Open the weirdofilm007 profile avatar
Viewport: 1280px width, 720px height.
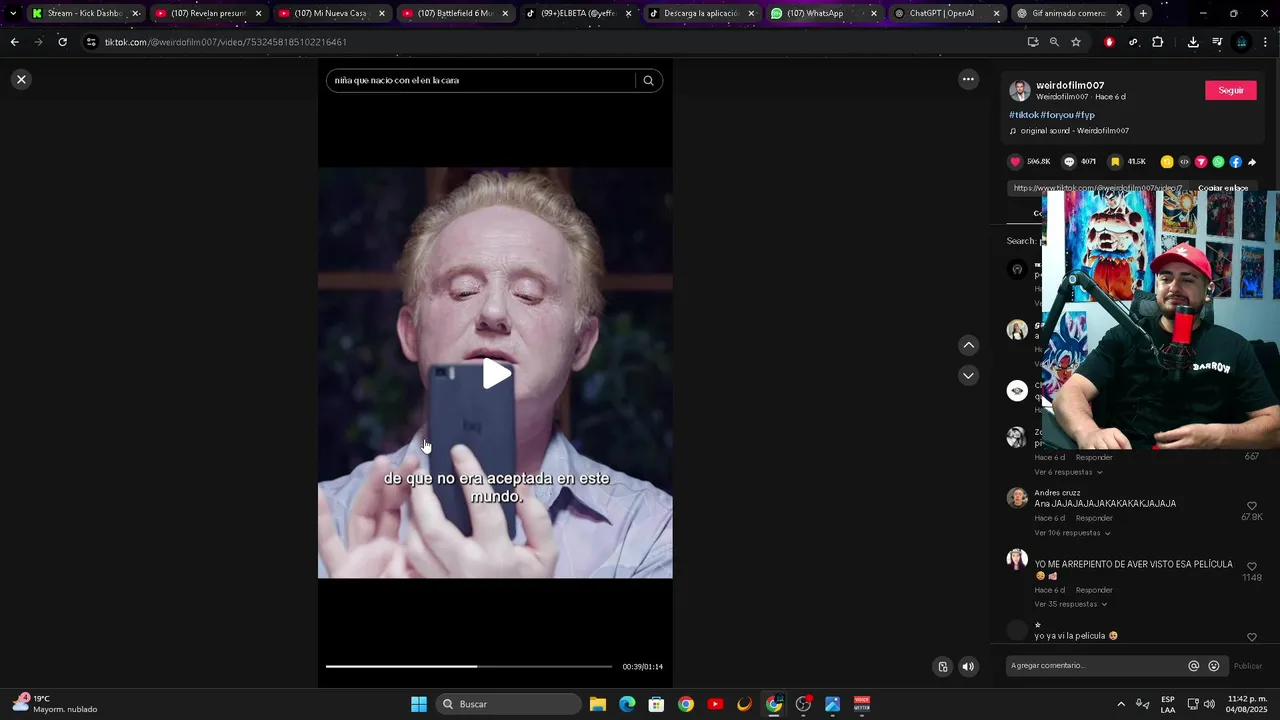[1020, 91]
